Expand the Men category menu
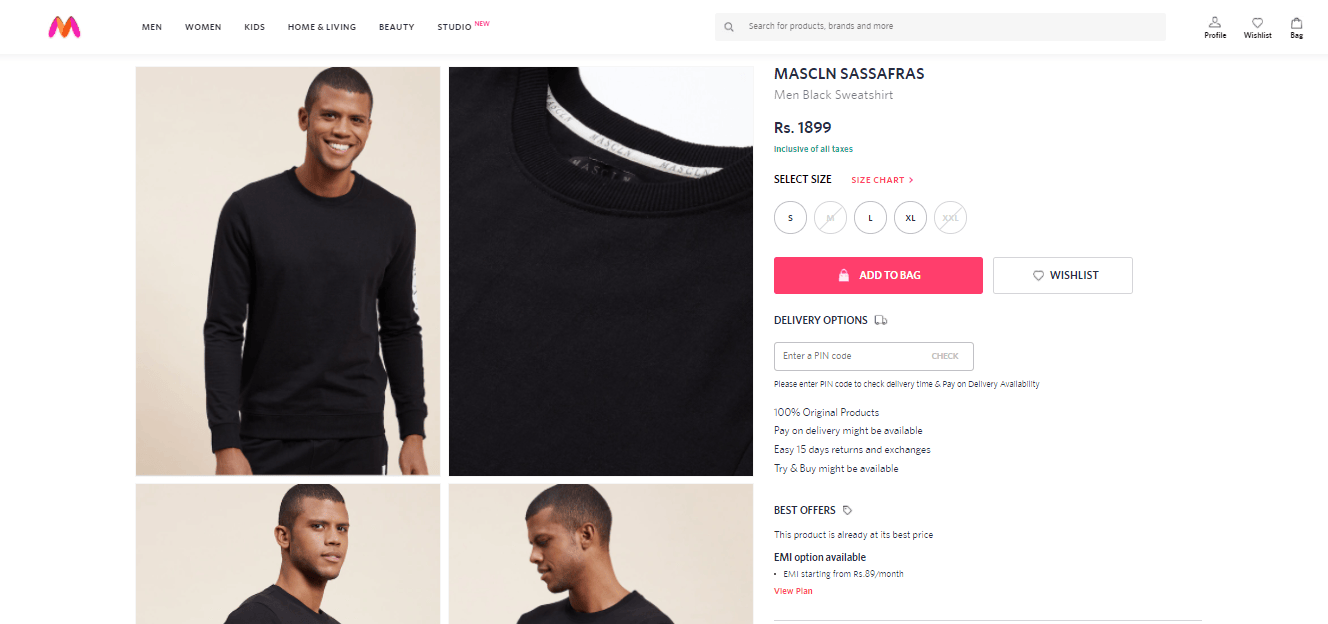This screenshot has height=624, width=1328. (x=152, y=27)
